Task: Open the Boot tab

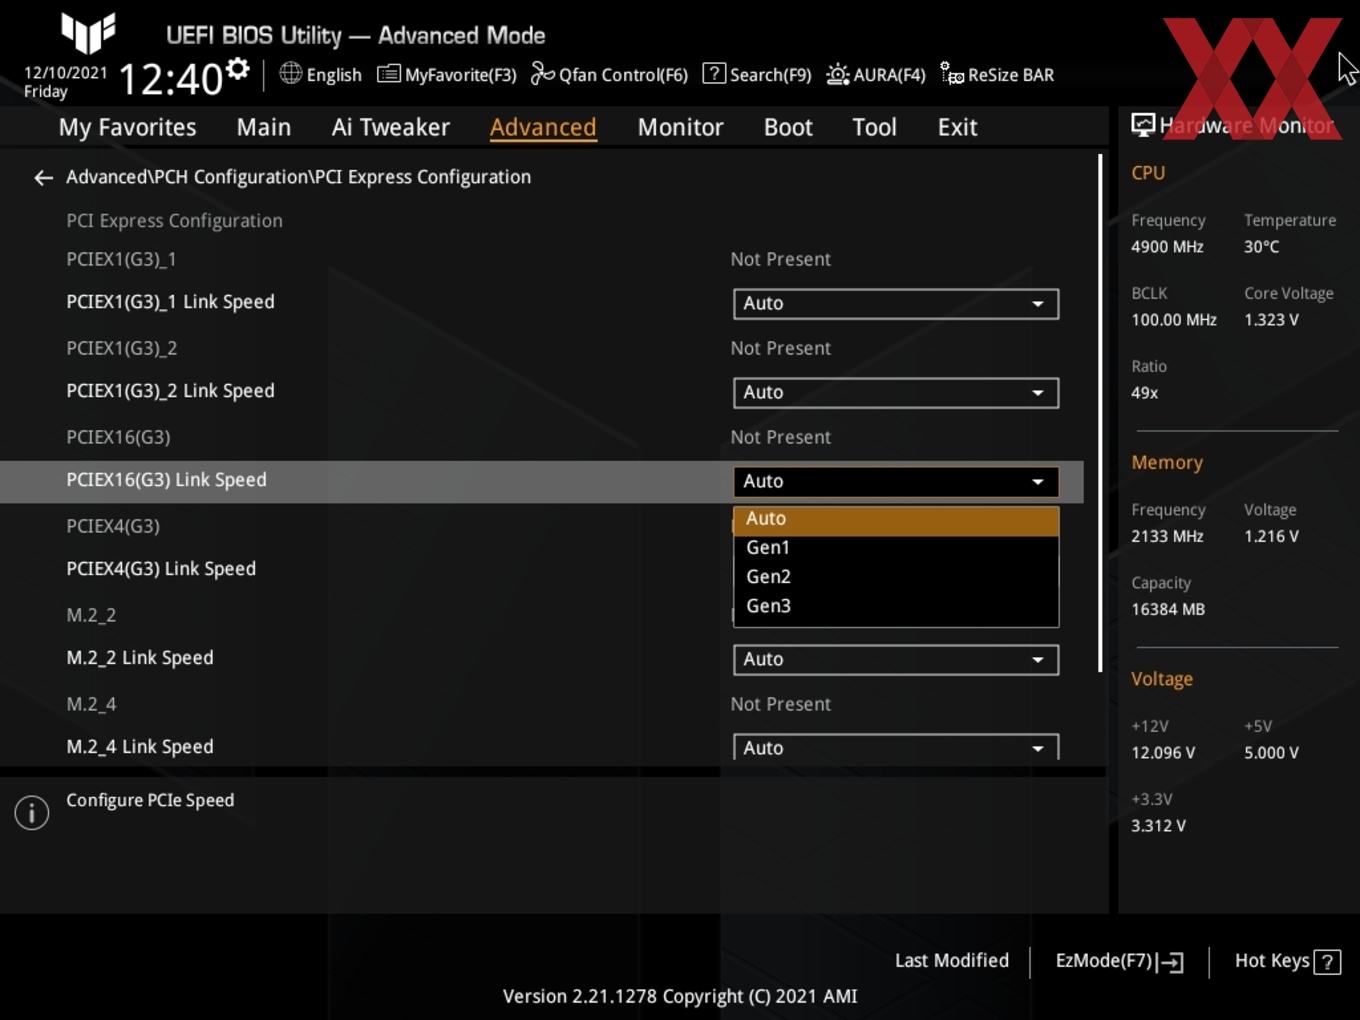Action: 788,127
